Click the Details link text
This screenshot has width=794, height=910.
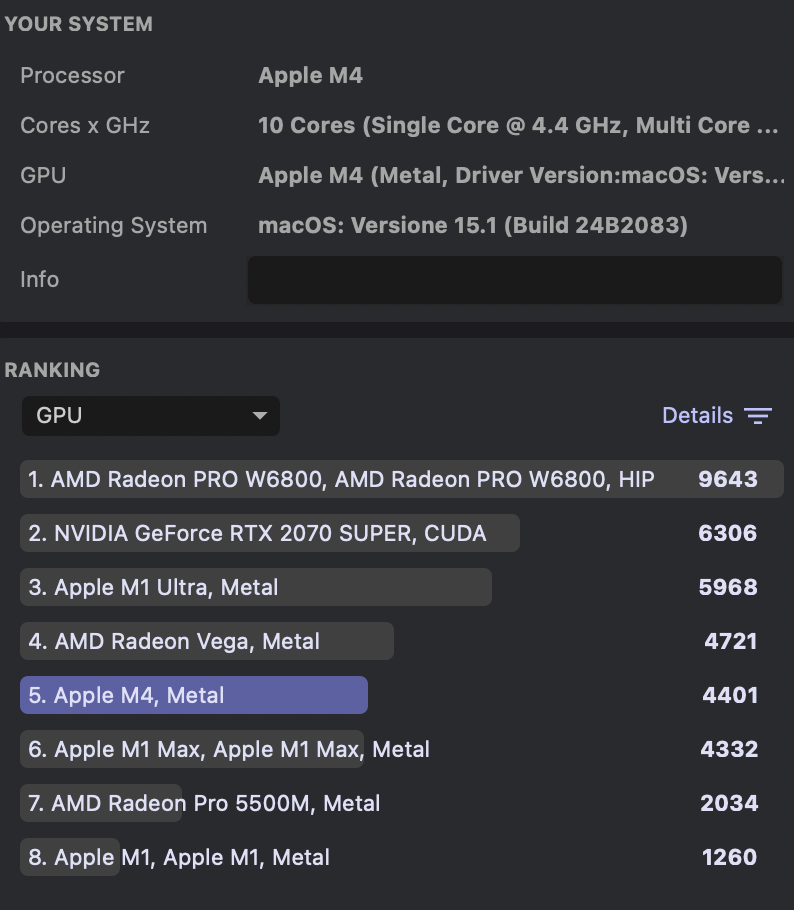[698, 415]
